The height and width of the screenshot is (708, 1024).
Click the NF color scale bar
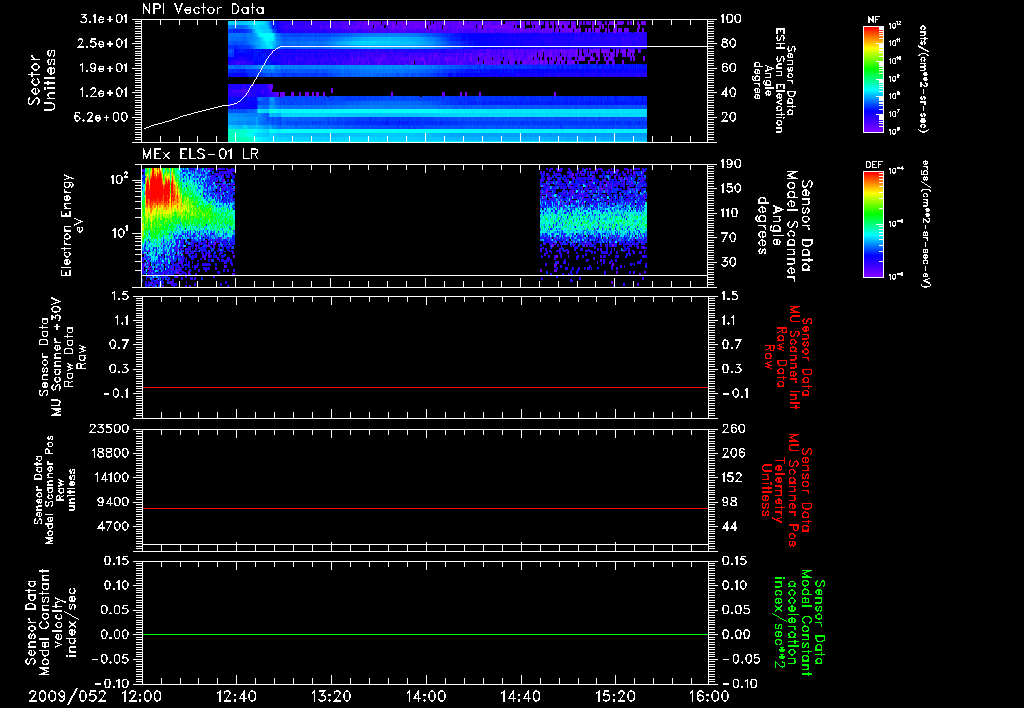pos(873,78)
